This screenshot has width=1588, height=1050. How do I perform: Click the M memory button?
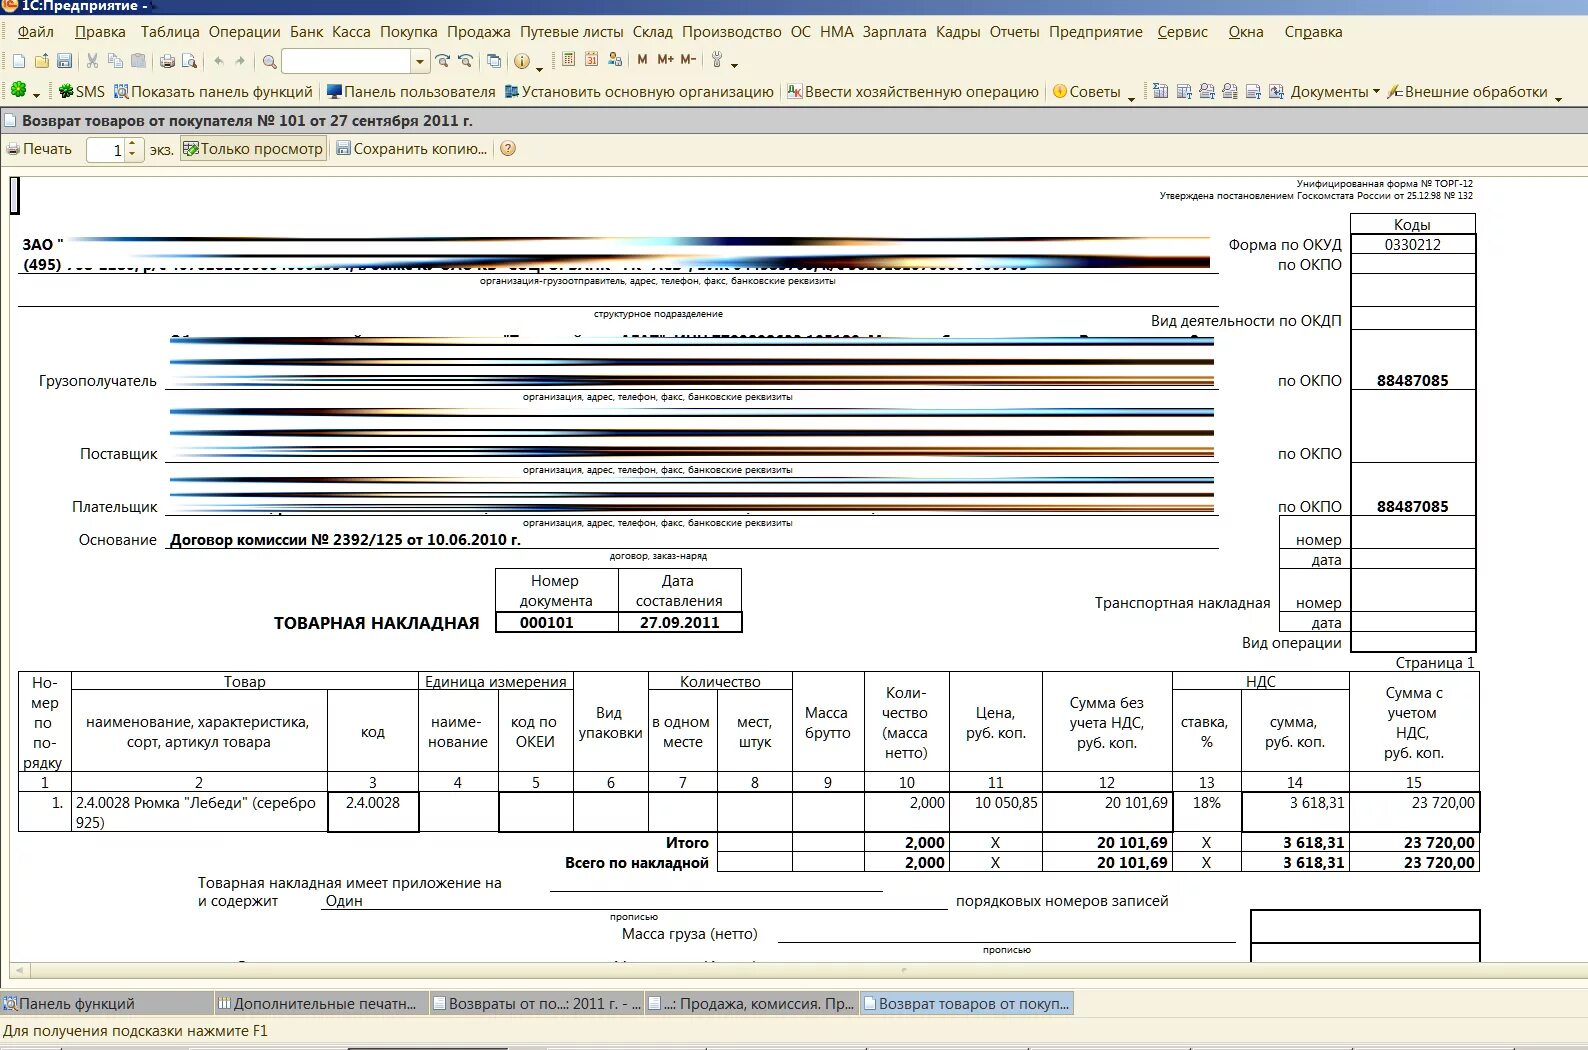tap(642, 60)
